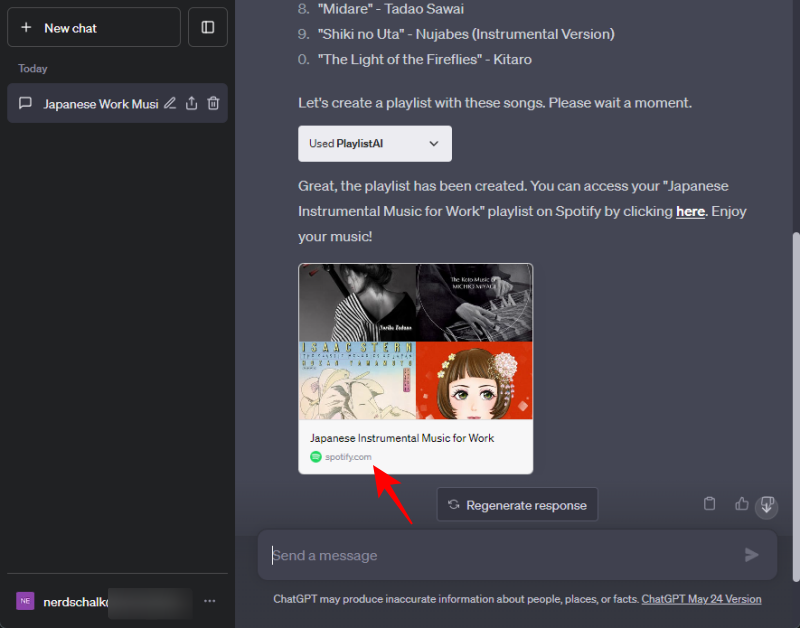Share the chat via the export icon
This screenshot has height=628, width=800.
tap(191, 102)
